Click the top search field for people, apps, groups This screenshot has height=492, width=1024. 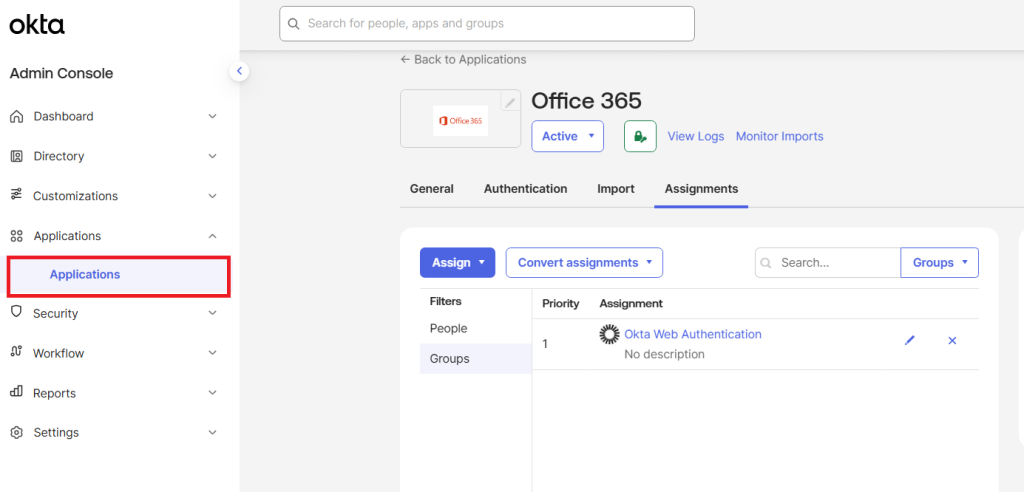point(486,24)
